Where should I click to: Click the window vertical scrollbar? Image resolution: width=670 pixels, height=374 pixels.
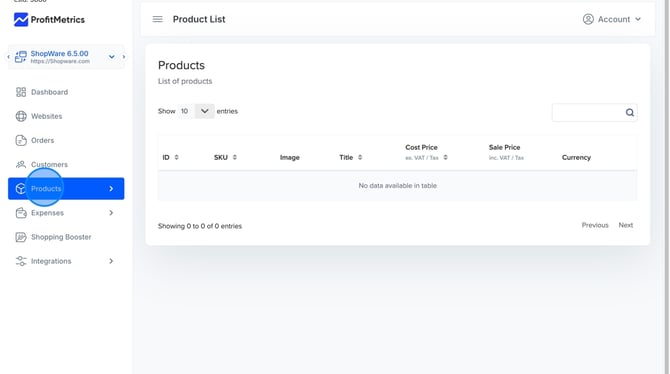667,187
